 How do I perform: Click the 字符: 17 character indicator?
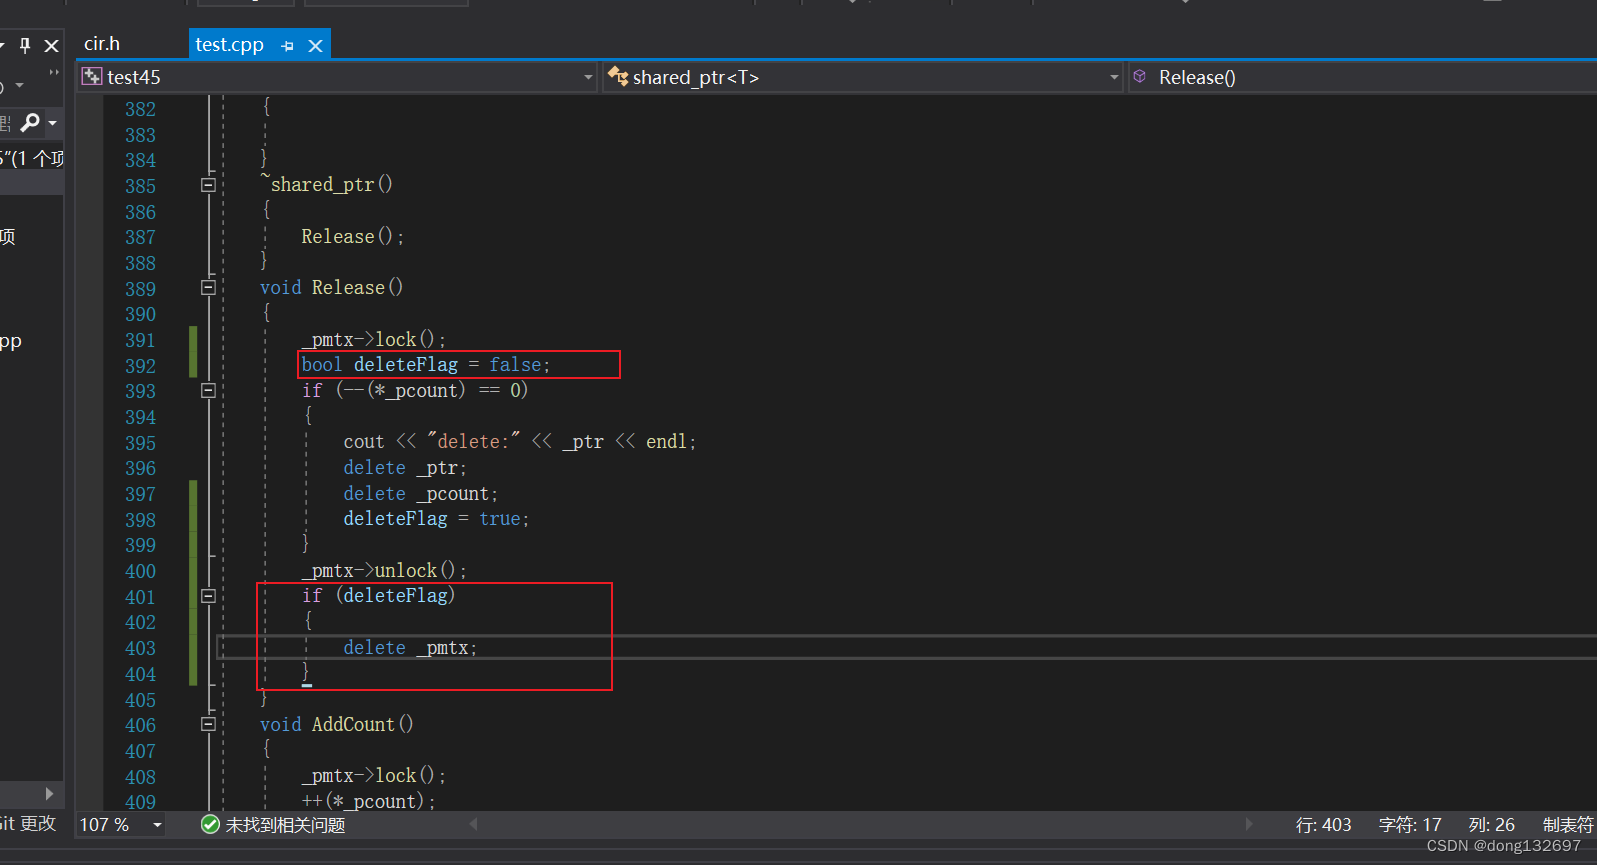1410,825
